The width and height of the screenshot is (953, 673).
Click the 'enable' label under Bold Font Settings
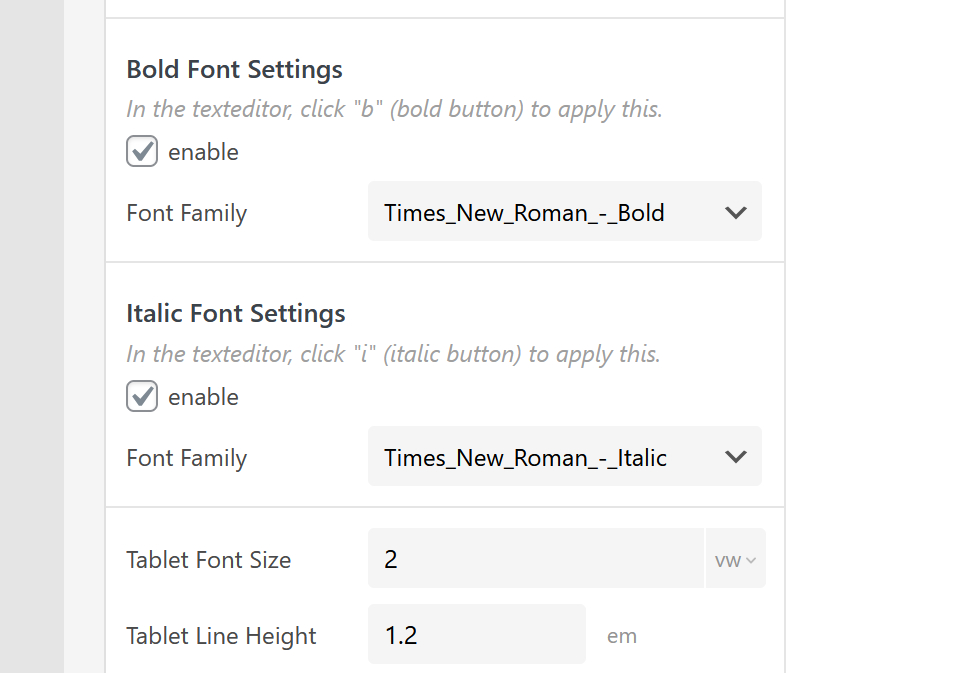[203, 152]
